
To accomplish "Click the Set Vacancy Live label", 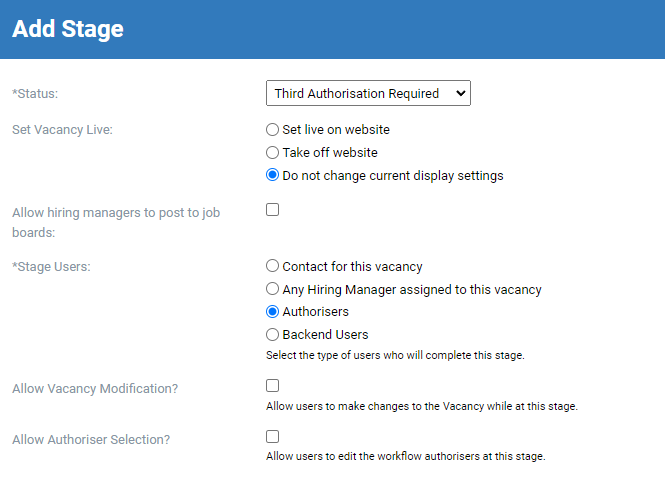I will [62, 130].
